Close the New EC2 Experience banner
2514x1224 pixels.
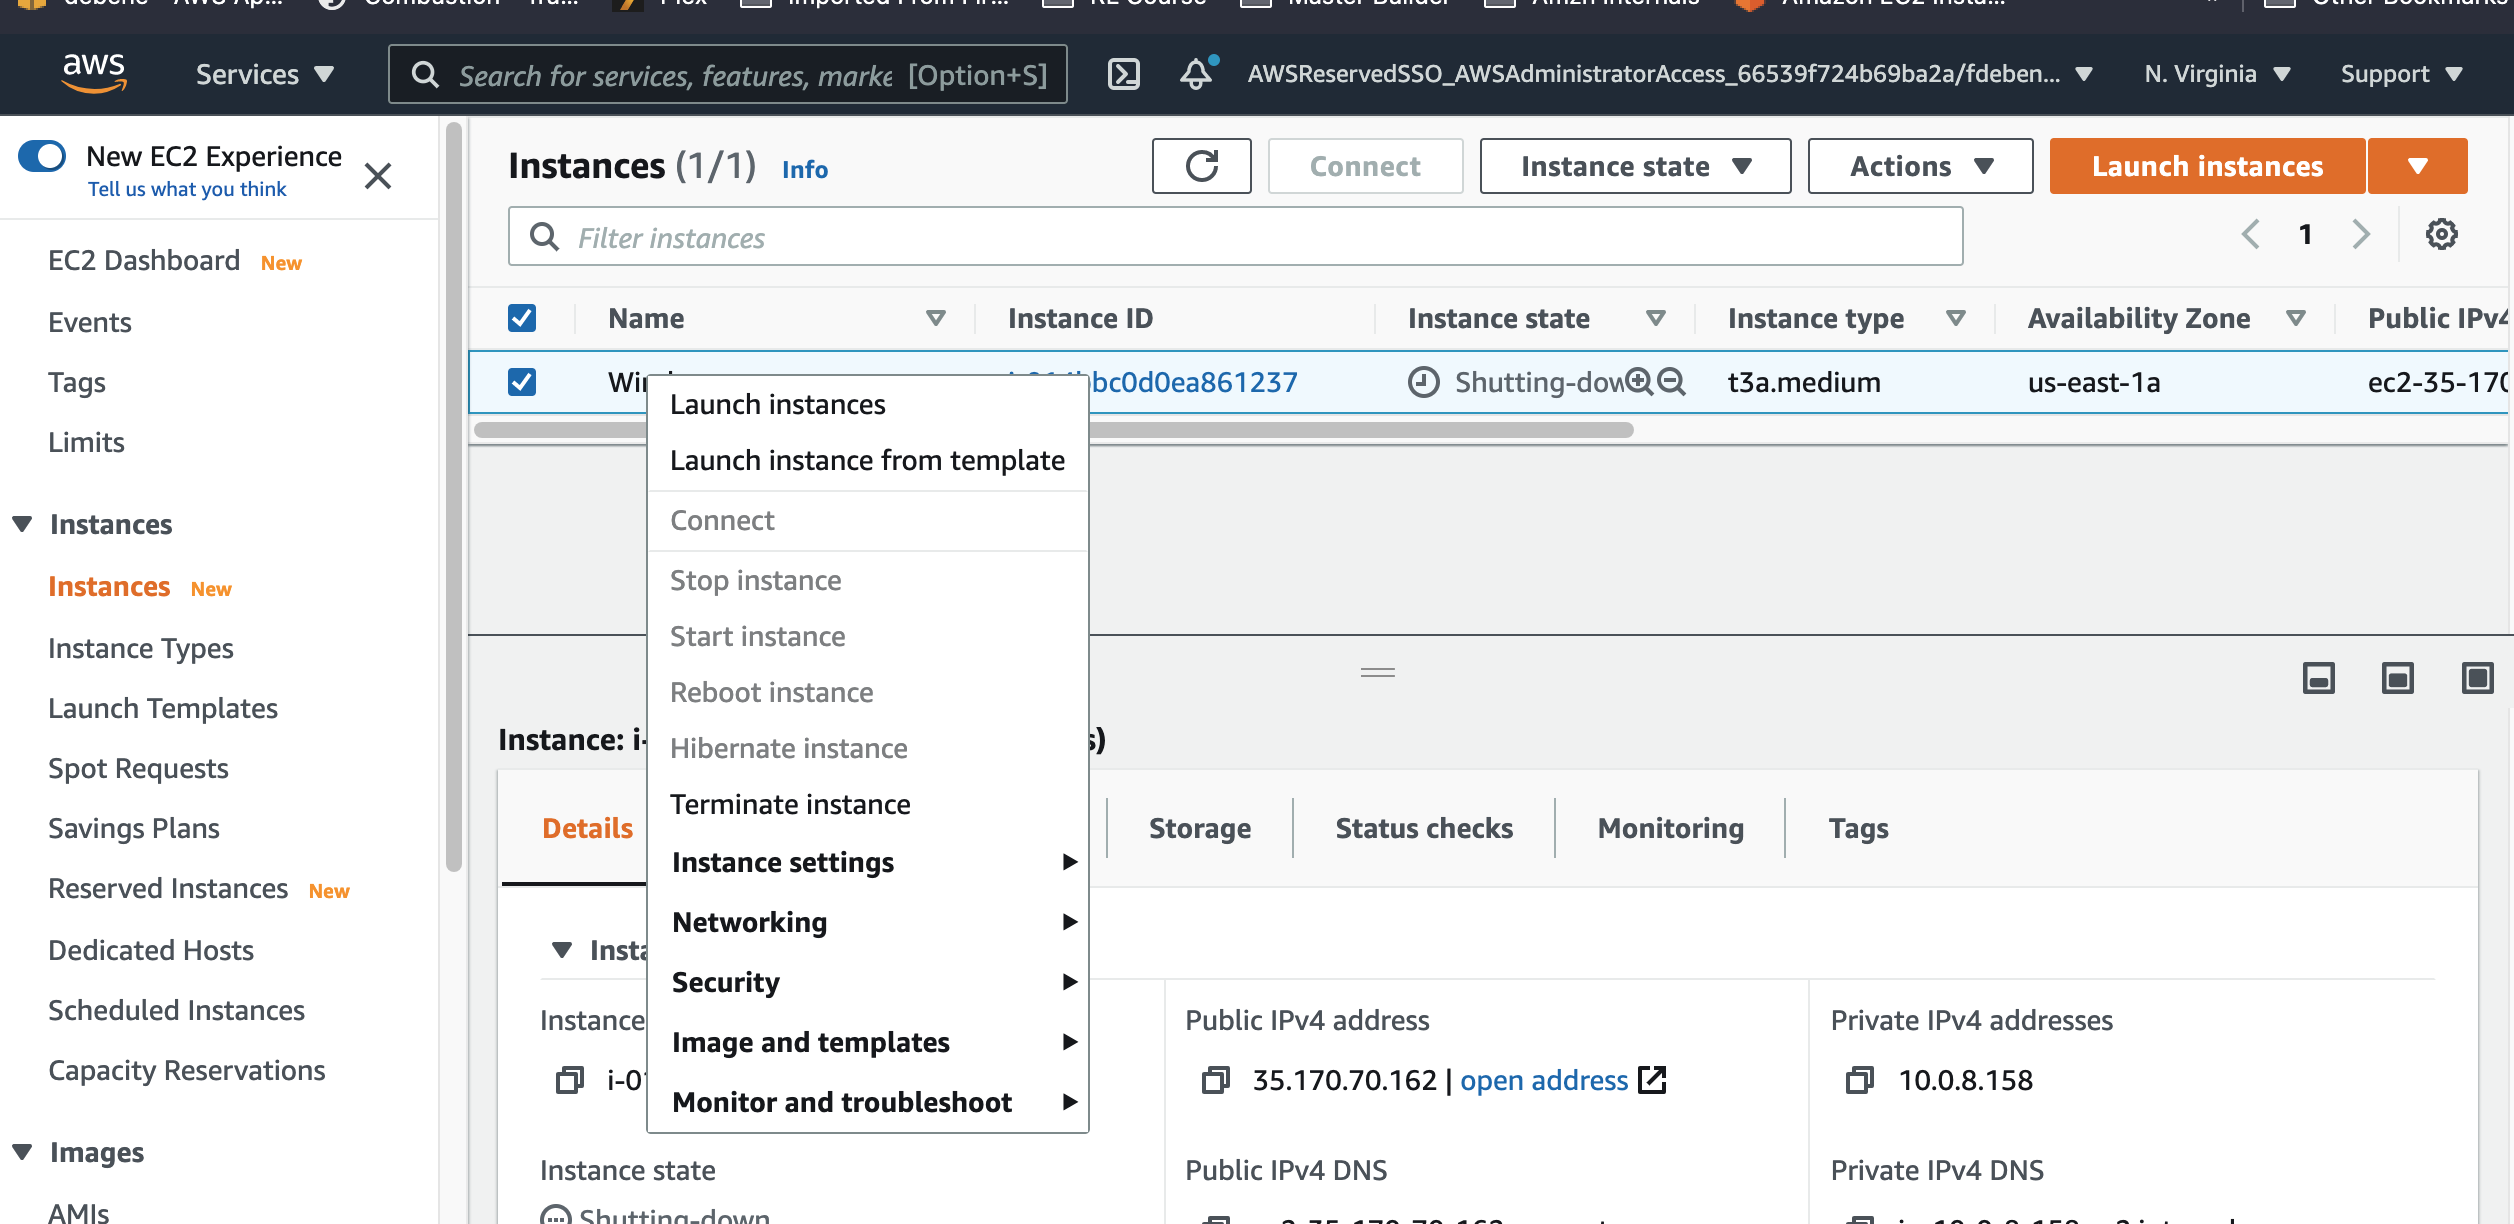click(378, 176)
